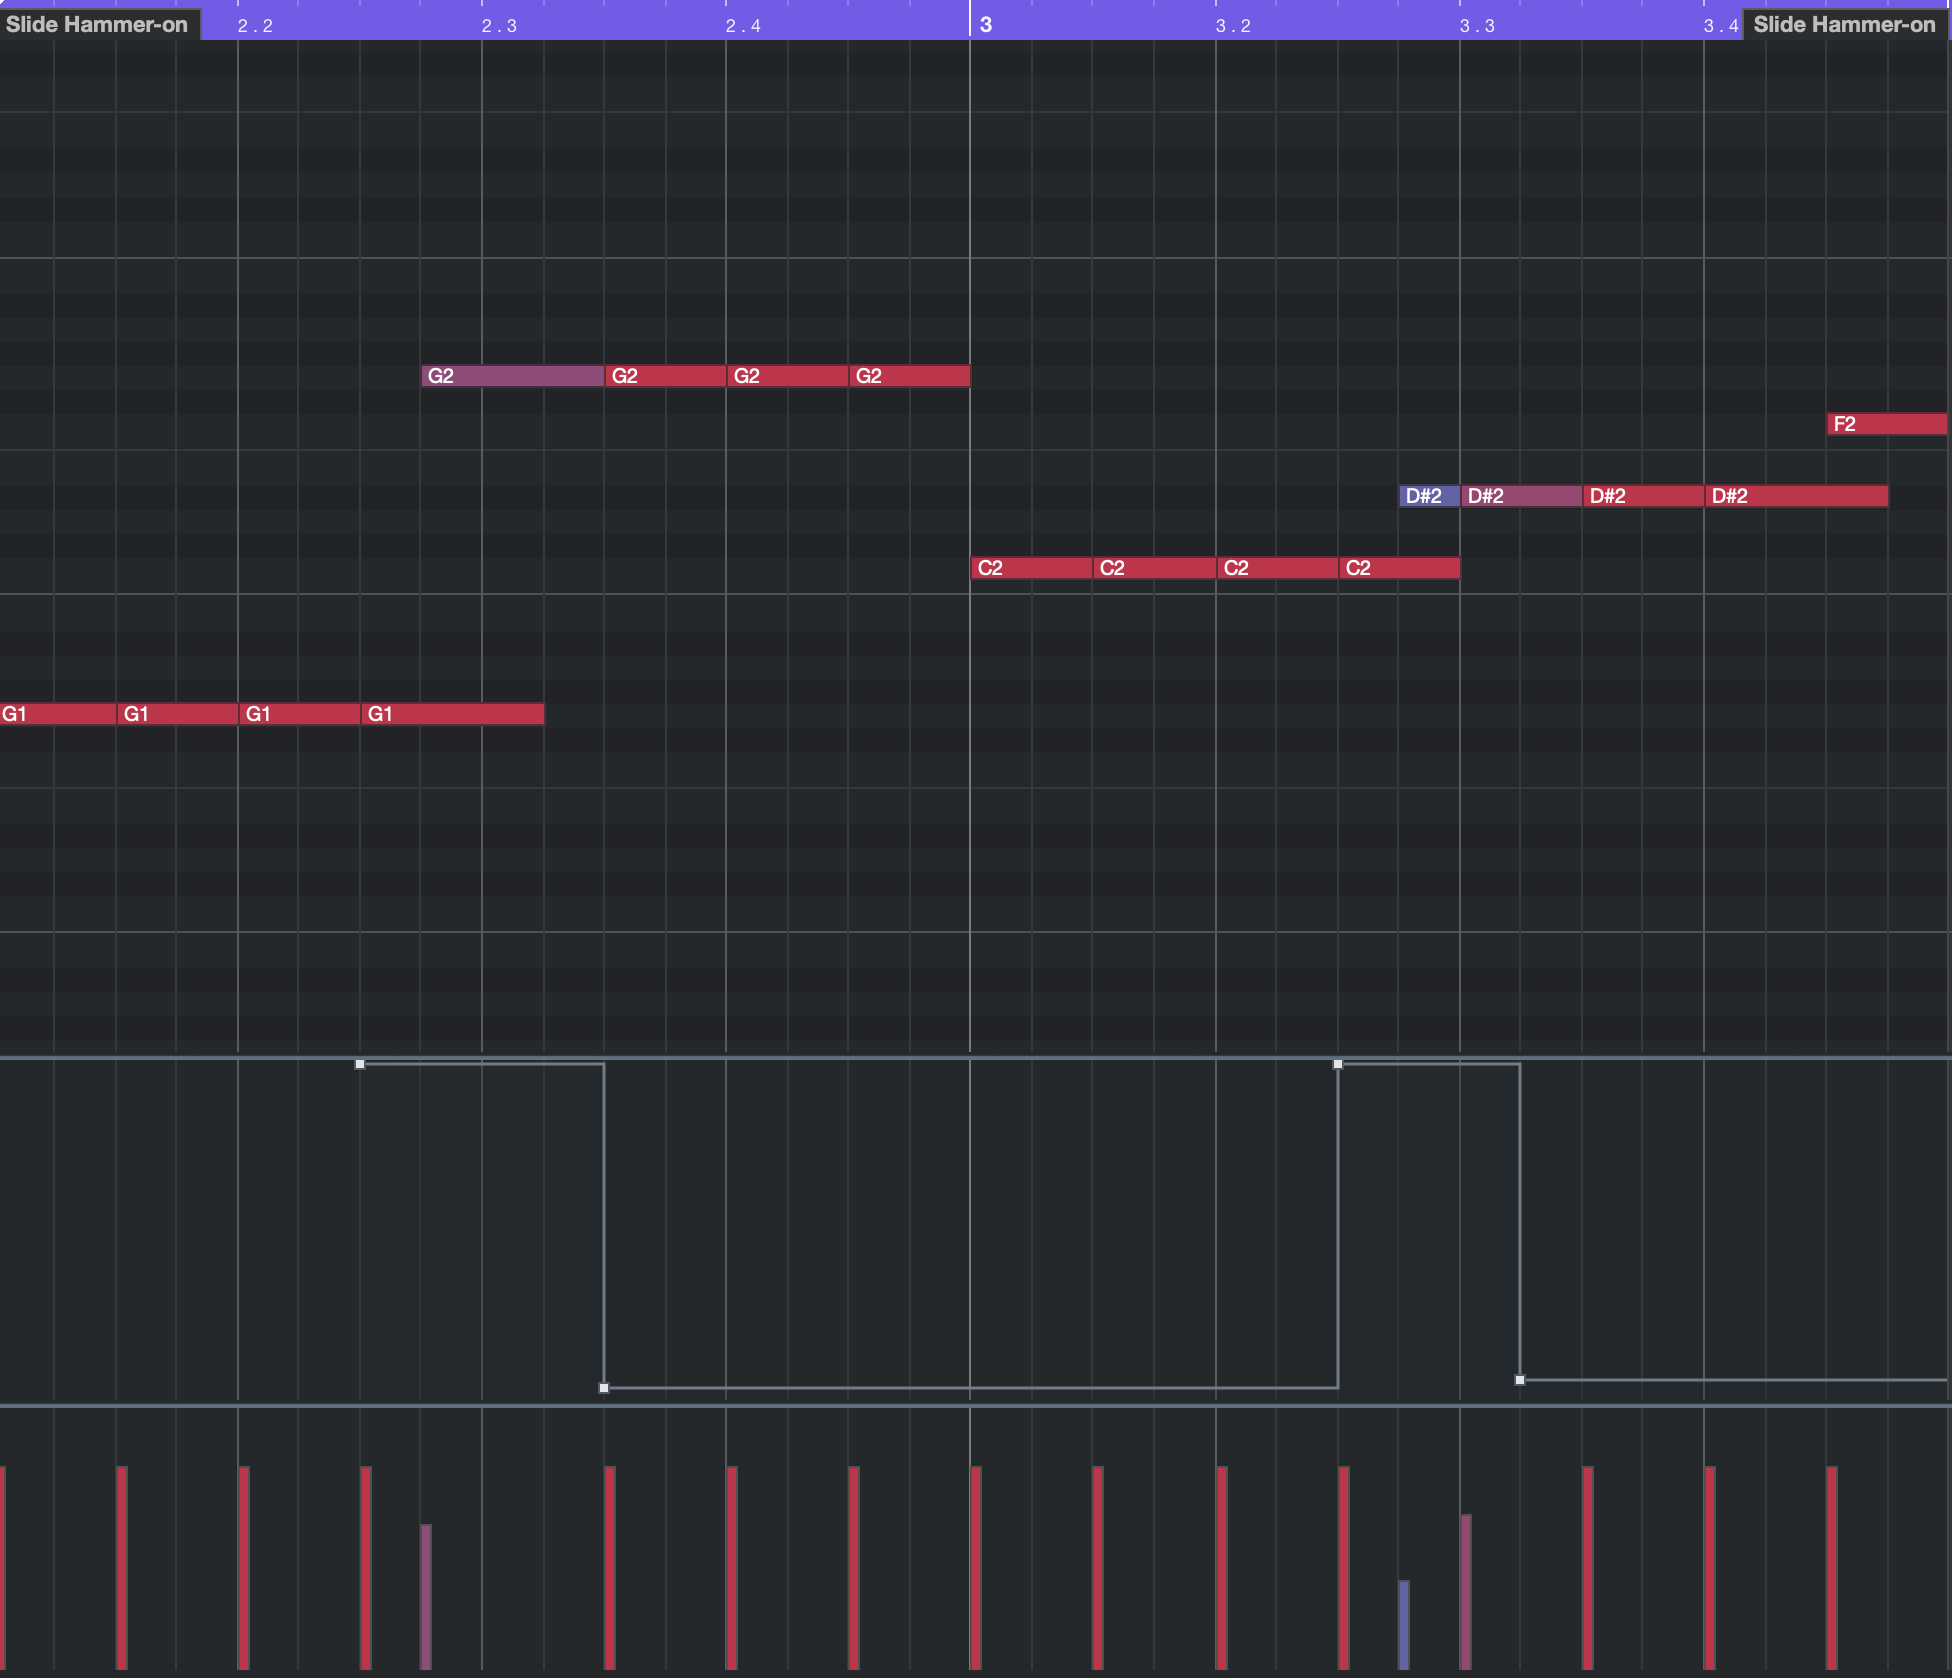1952x1678 pixels.
Task: Select the last automation point after 3.3
Action: pyautogui.click(x=1520, y=1380)
